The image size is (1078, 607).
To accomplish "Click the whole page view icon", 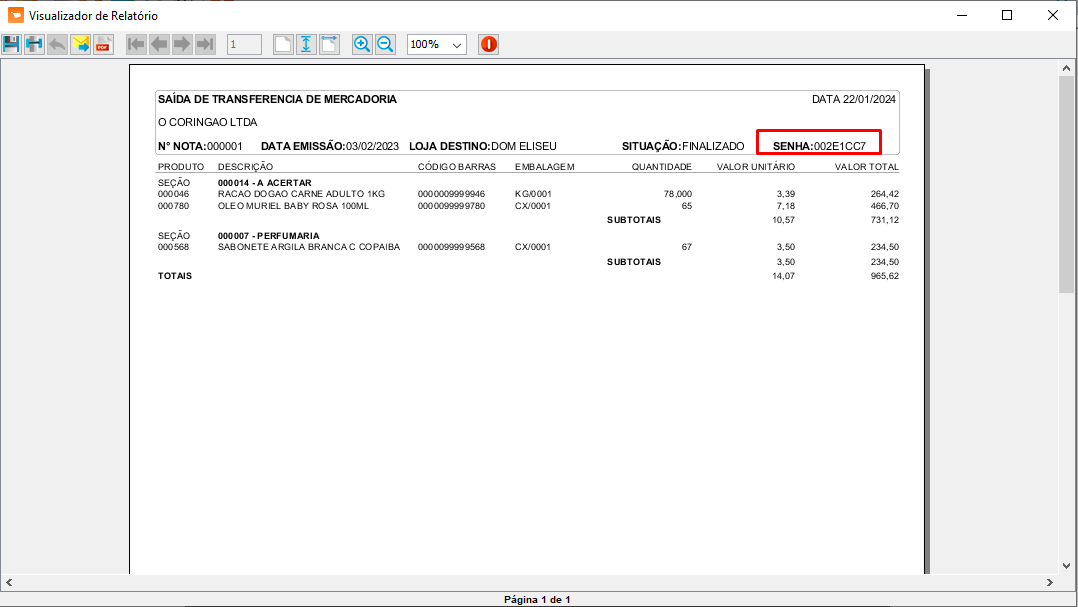I will point(283,45).
